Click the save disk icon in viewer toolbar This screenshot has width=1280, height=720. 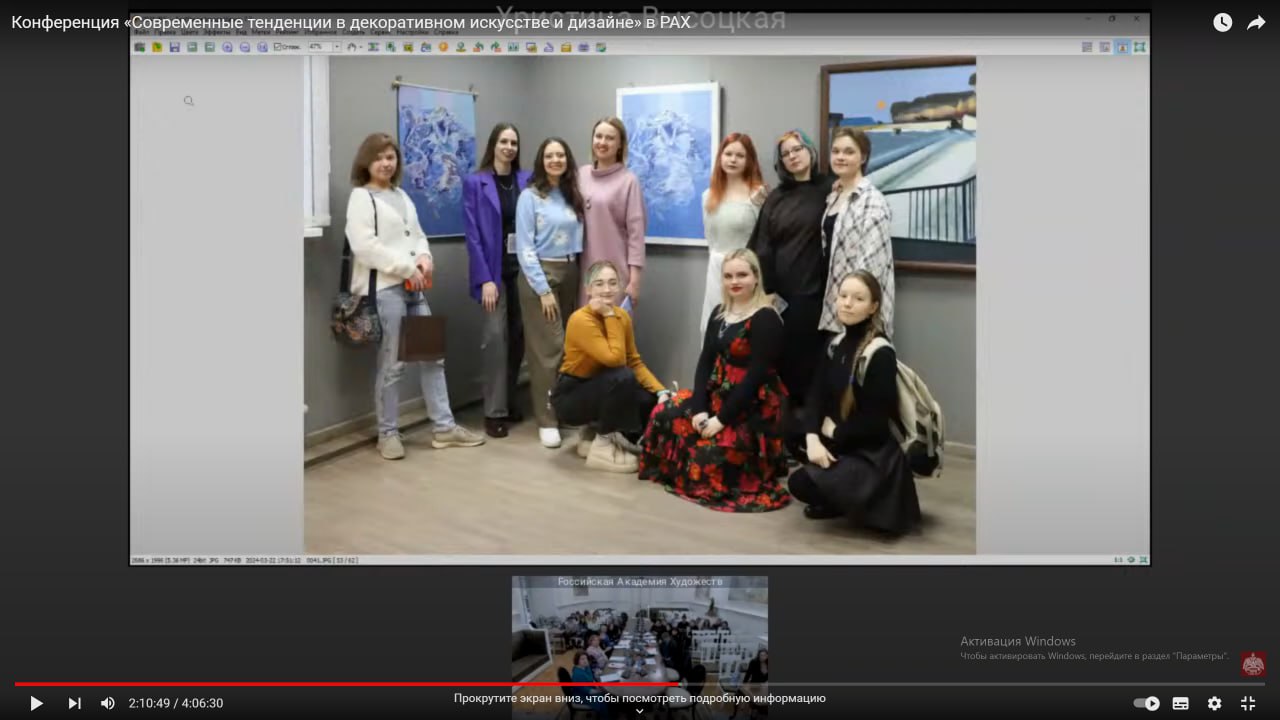pyautogui.click(x=174, y=47)
